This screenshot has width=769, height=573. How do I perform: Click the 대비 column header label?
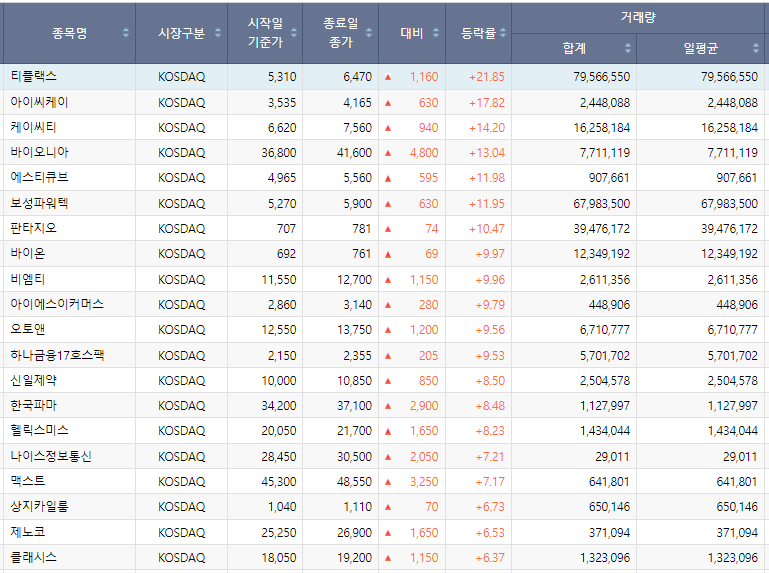point(412,33)
